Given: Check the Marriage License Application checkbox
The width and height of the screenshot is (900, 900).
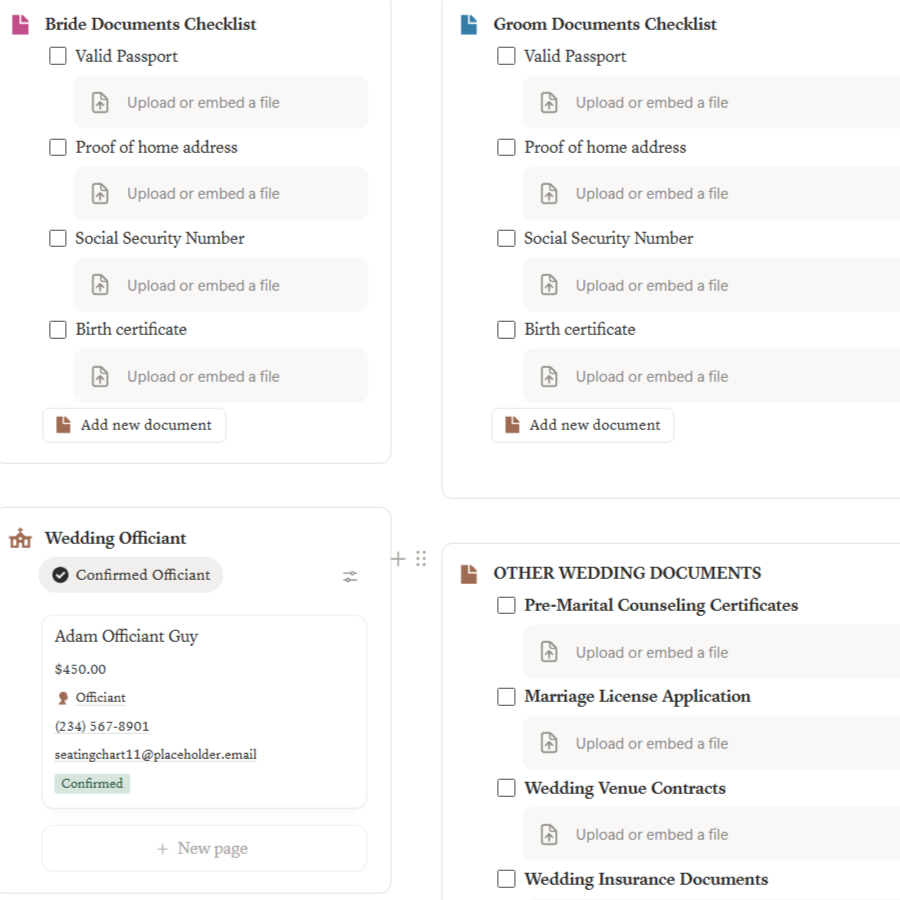Looking at the screenshot, I should tap(507, 697).
